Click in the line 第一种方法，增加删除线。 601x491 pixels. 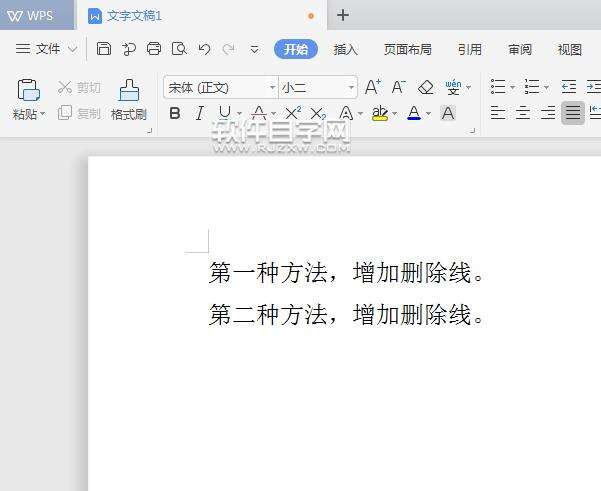[346, 273]
